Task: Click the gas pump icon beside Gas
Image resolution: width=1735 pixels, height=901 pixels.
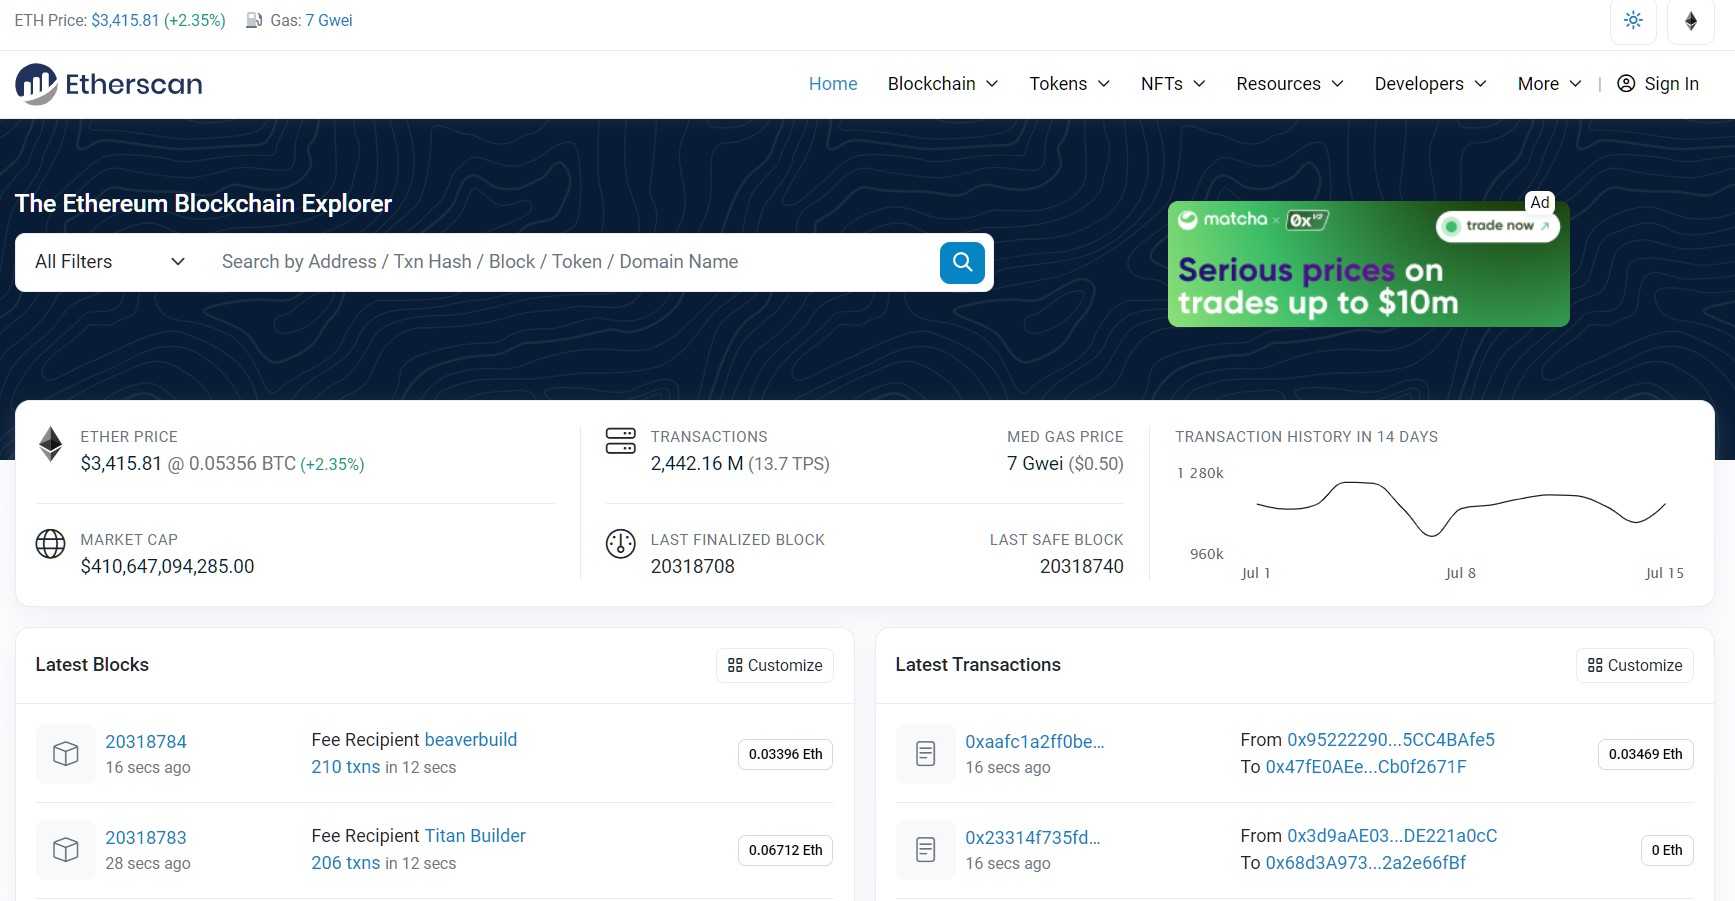Action: pyautogui.click(x=252, y=20)
